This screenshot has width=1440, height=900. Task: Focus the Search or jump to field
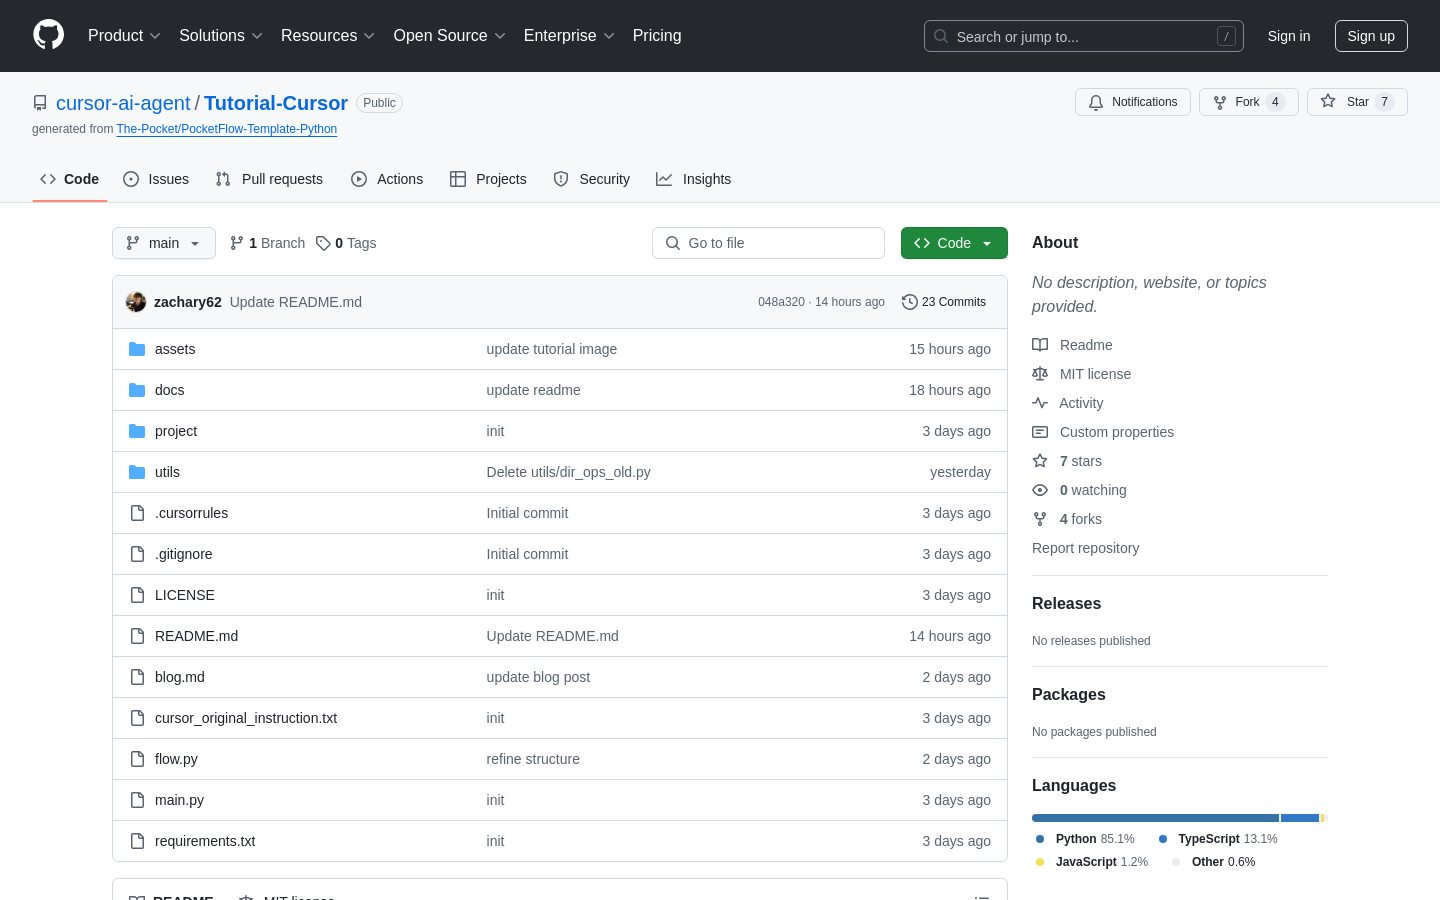[x=1084, y=36]
